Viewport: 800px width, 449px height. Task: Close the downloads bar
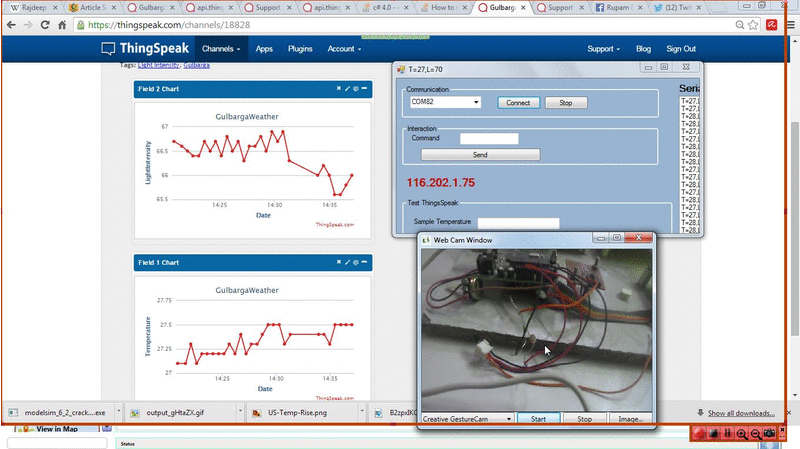coord(789,412)
